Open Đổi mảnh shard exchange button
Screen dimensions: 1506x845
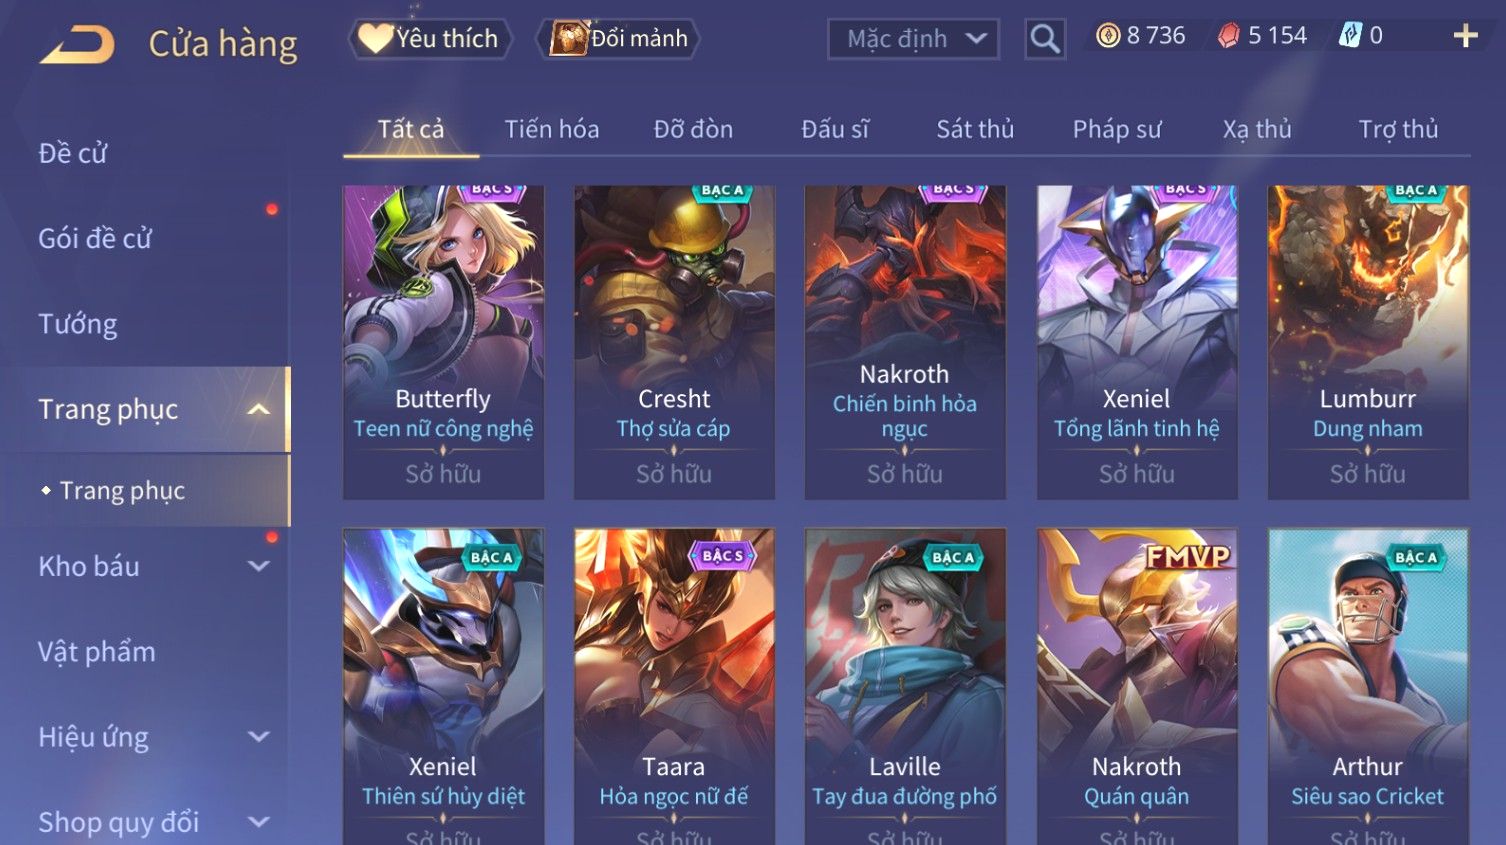point(618,39)
